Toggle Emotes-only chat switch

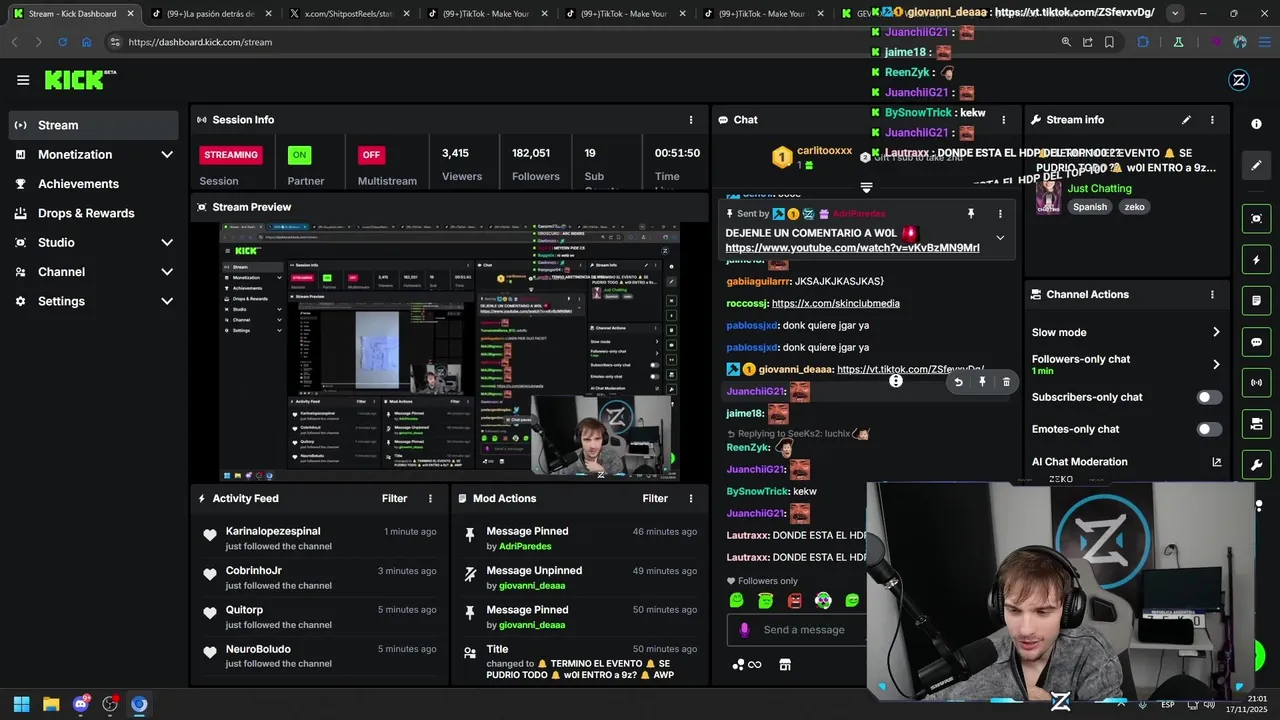1209,429
